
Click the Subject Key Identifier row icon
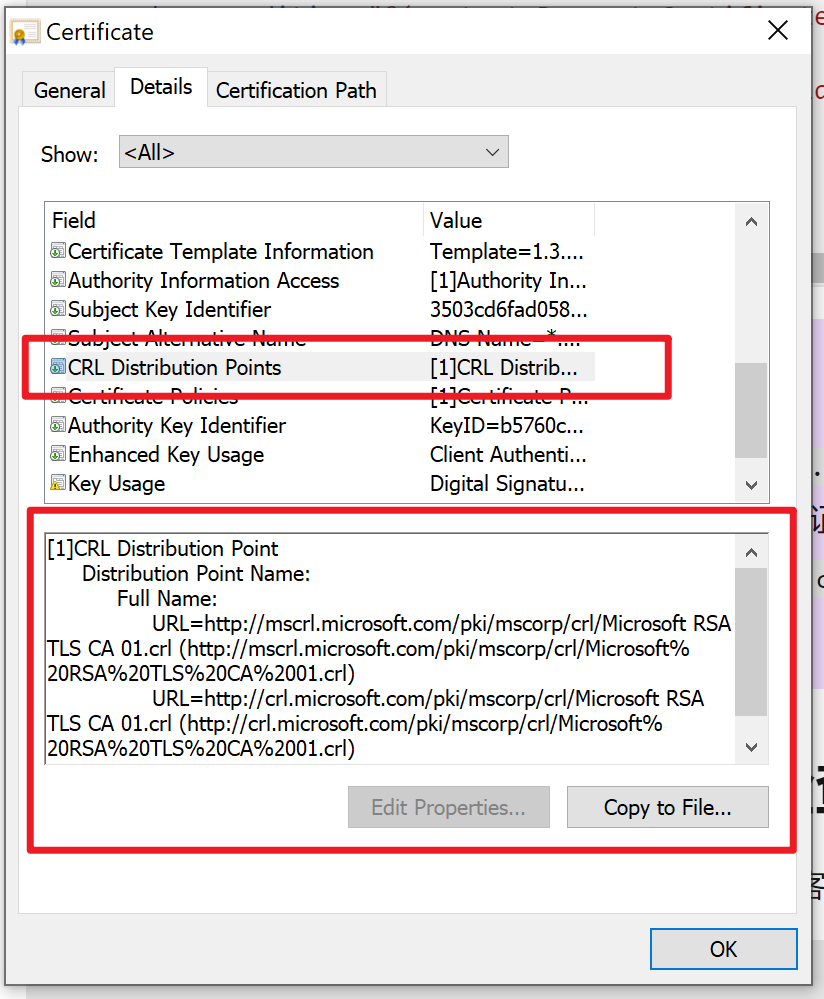point(59,310)
